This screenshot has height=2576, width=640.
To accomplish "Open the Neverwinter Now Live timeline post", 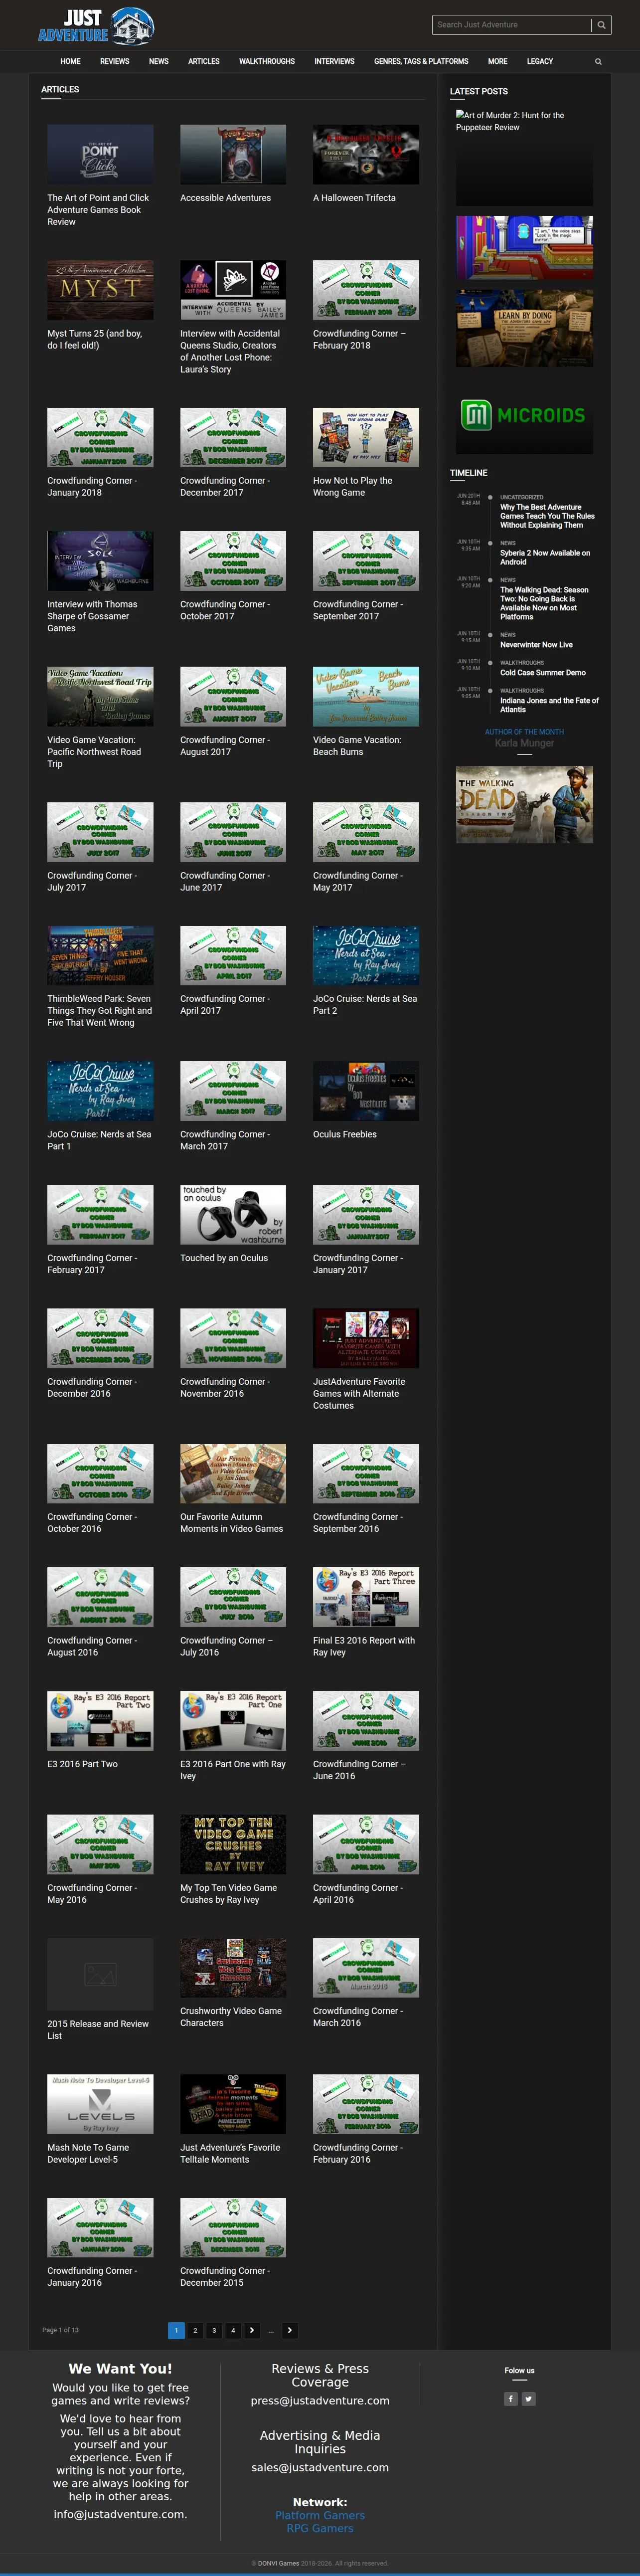I will click(x=536, y=645).
